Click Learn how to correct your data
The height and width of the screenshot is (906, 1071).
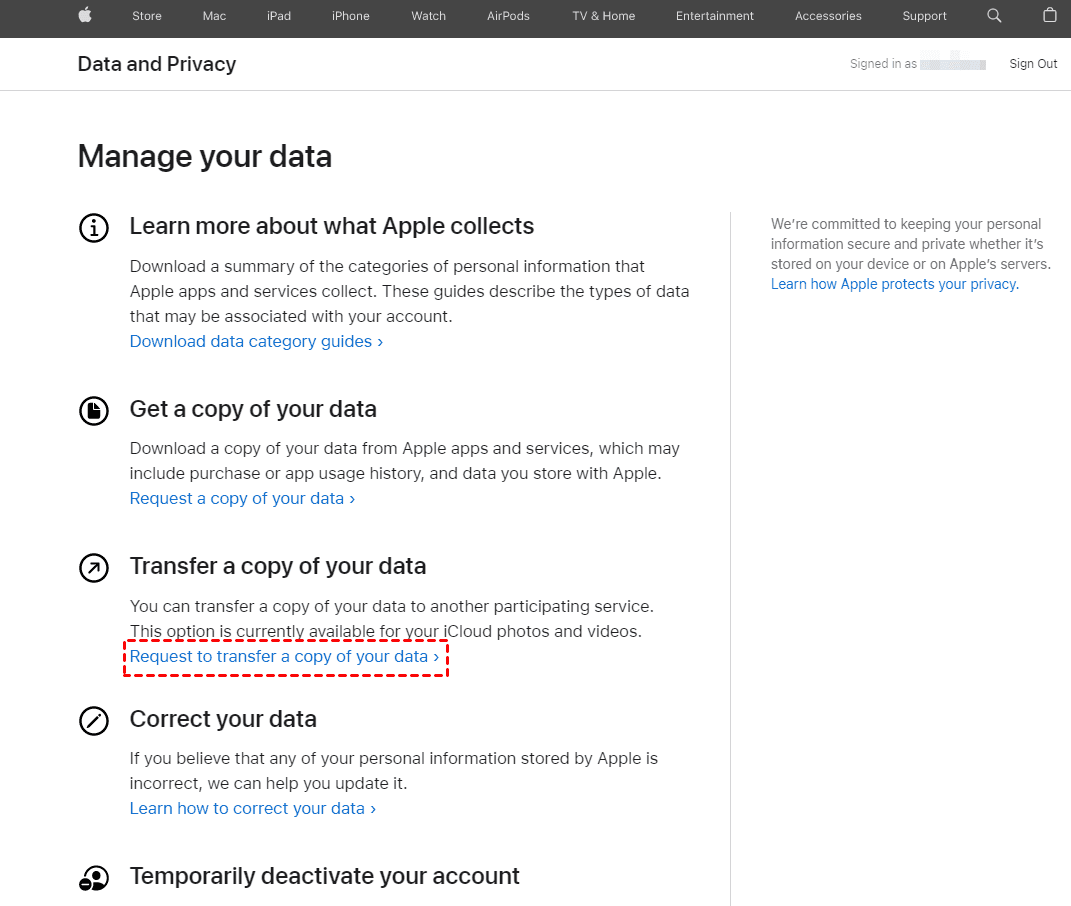click(x=252, y=808)
